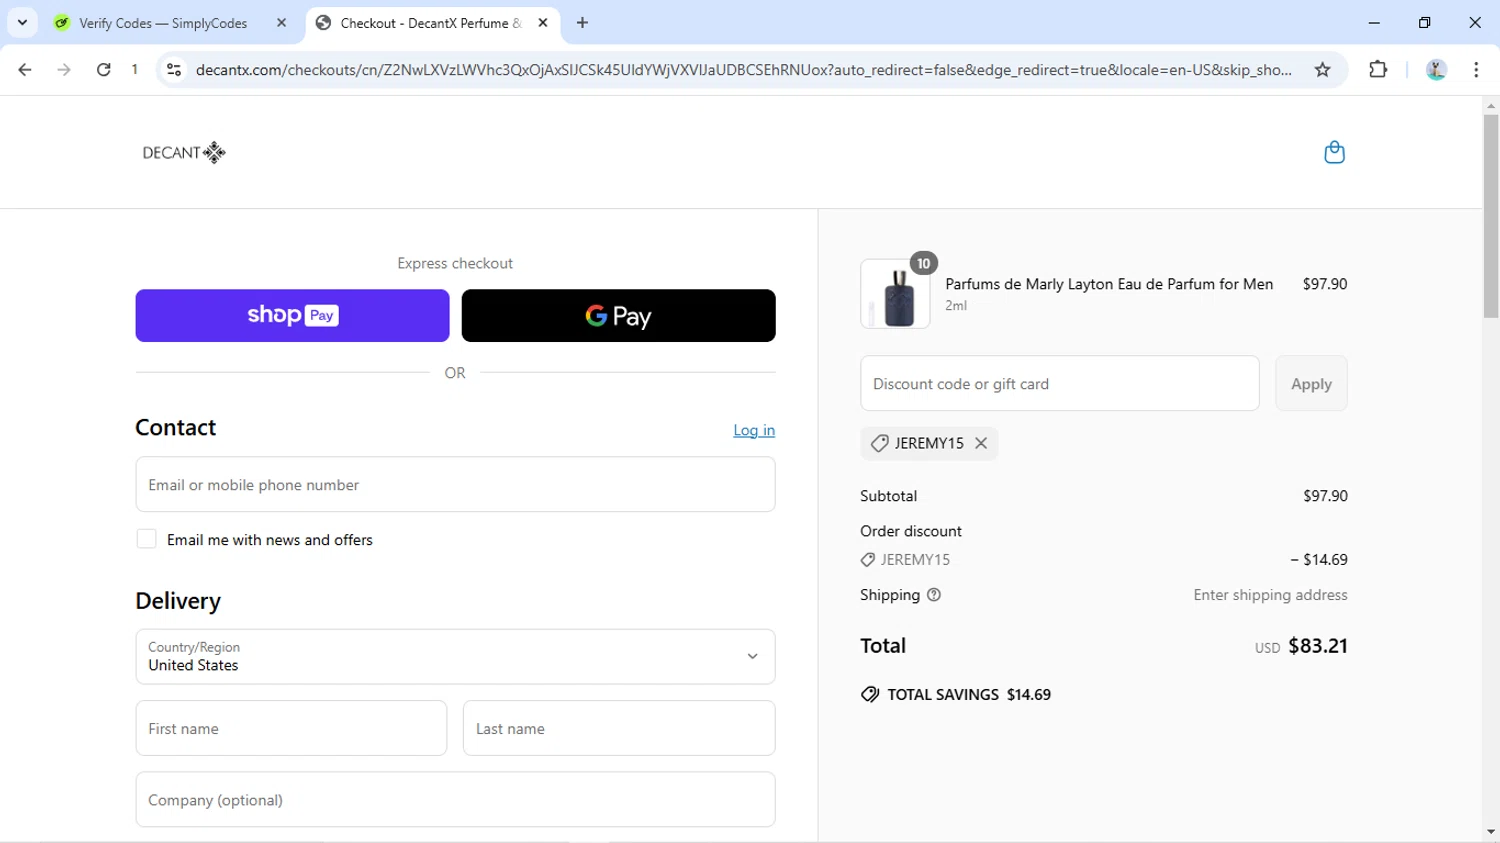Close the Checkout DecantX tab
This screenshot has height=843, width=1500.
point(543,23)
